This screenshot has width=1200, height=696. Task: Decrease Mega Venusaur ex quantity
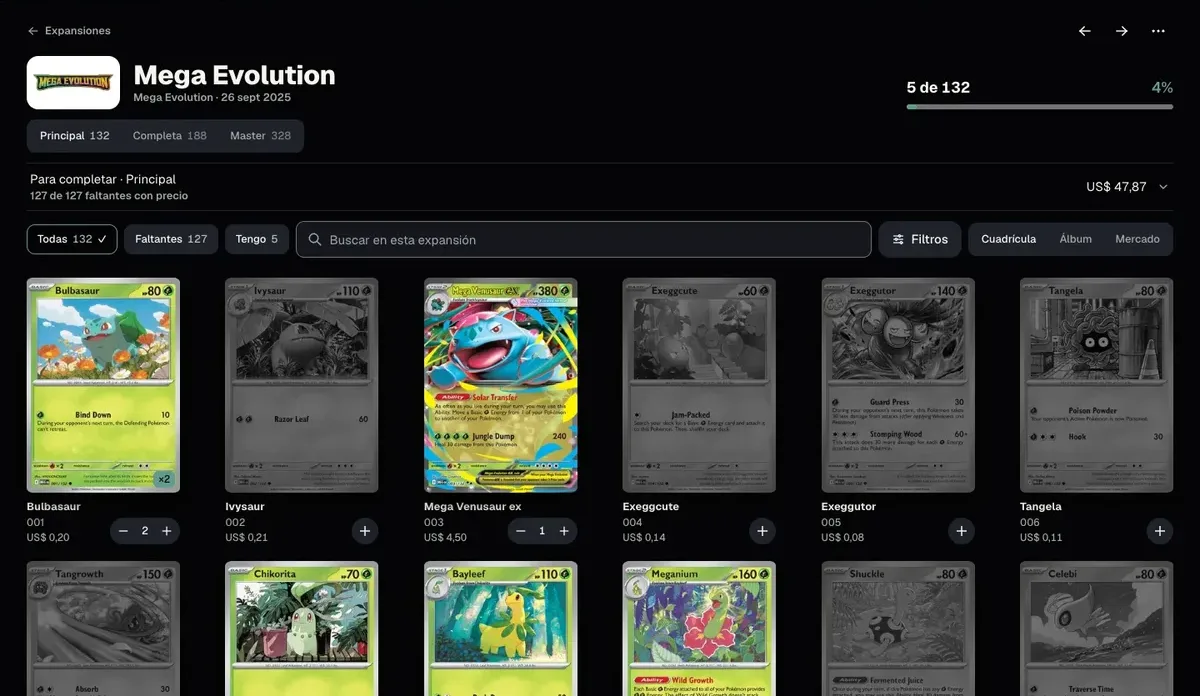(x=520, y=531)
